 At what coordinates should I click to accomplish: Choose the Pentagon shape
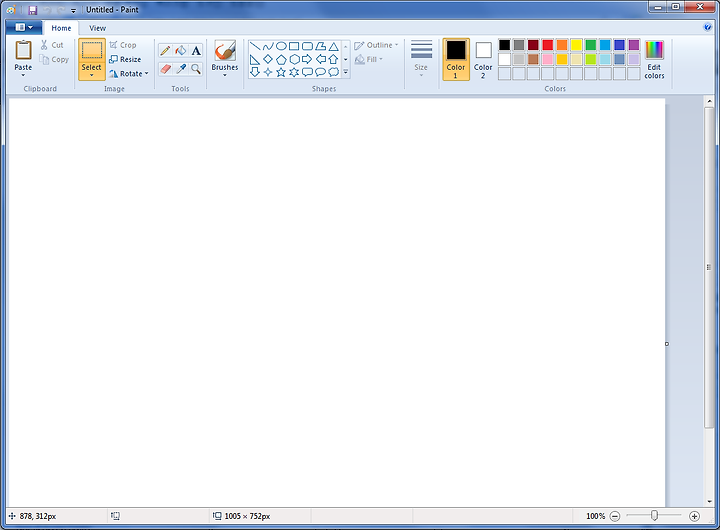click(281, 59)
